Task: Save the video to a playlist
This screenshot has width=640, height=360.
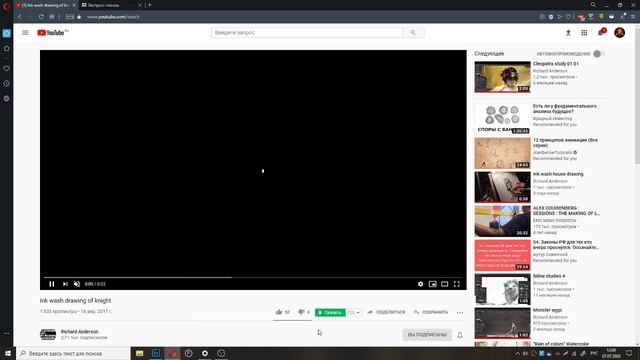Action: [x=431, y=312]
